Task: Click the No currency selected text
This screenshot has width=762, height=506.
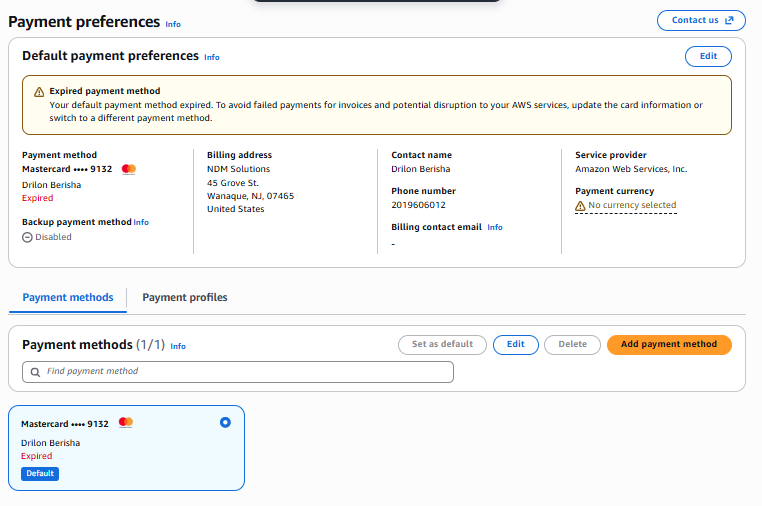Action: click(632, 205)
